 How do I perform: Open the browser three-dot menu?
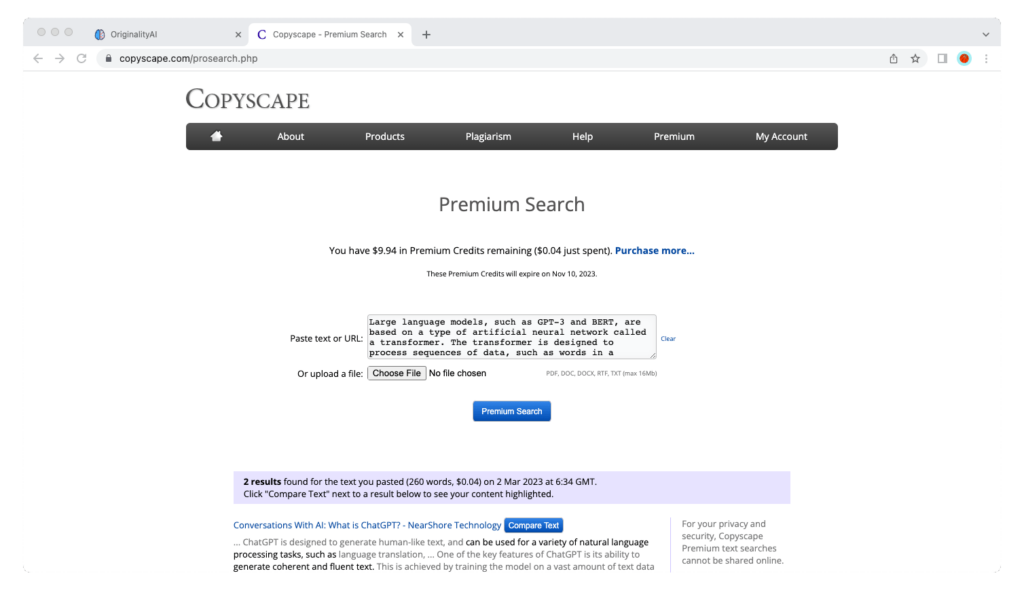point(986,58)
